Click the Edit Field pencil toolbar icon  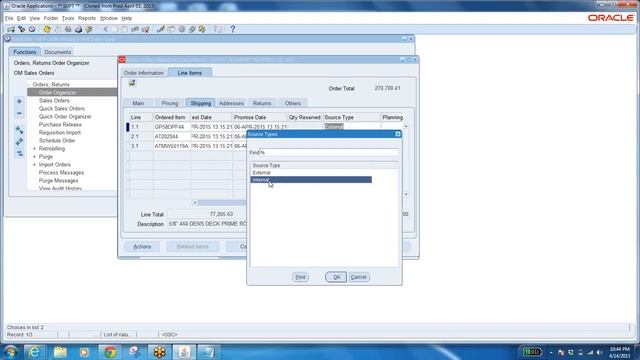click(x=161, y=29)
